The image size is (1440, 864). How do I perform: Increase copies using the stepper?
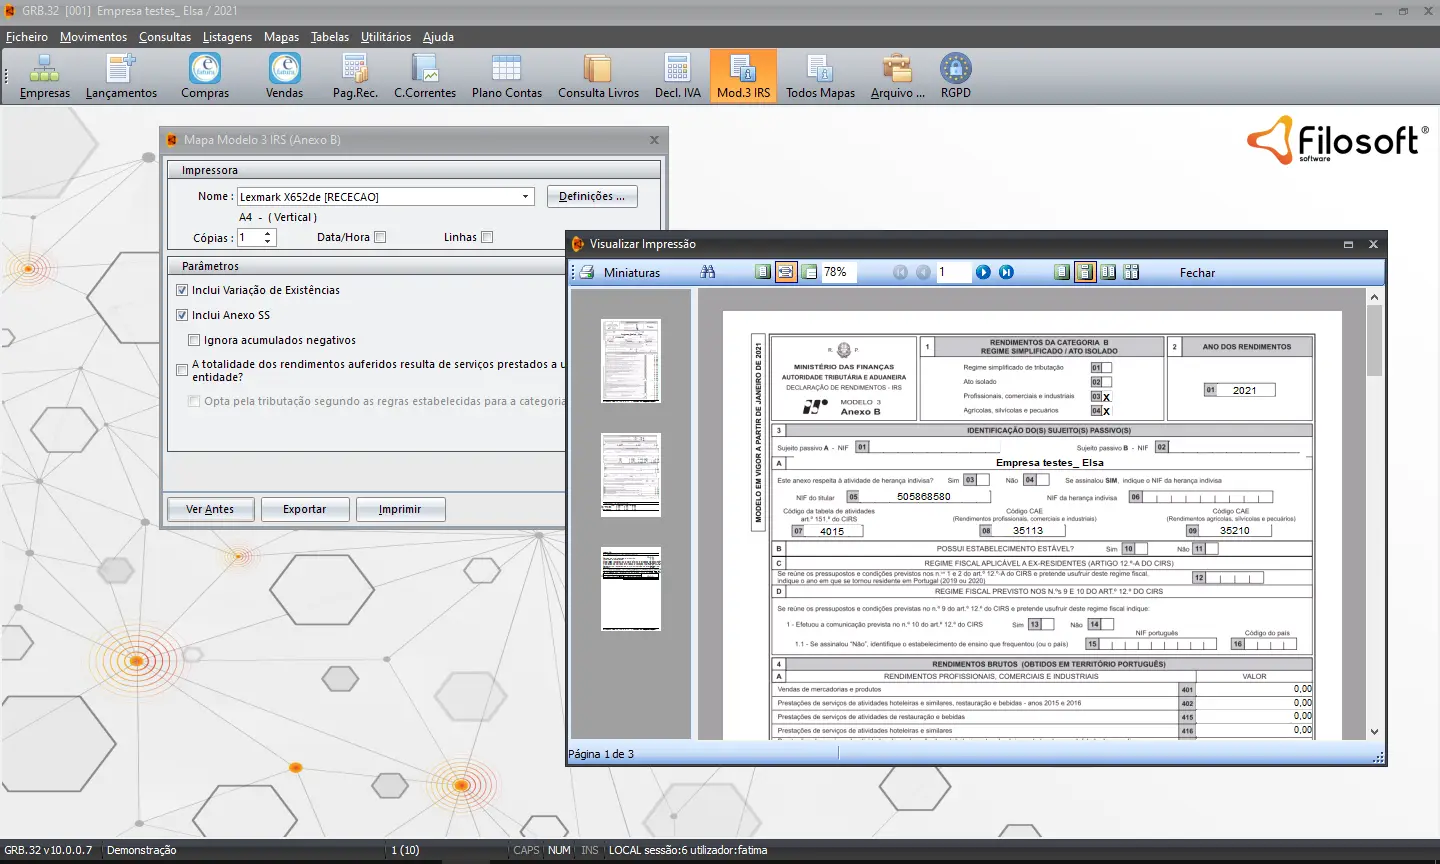coord(266,233)
